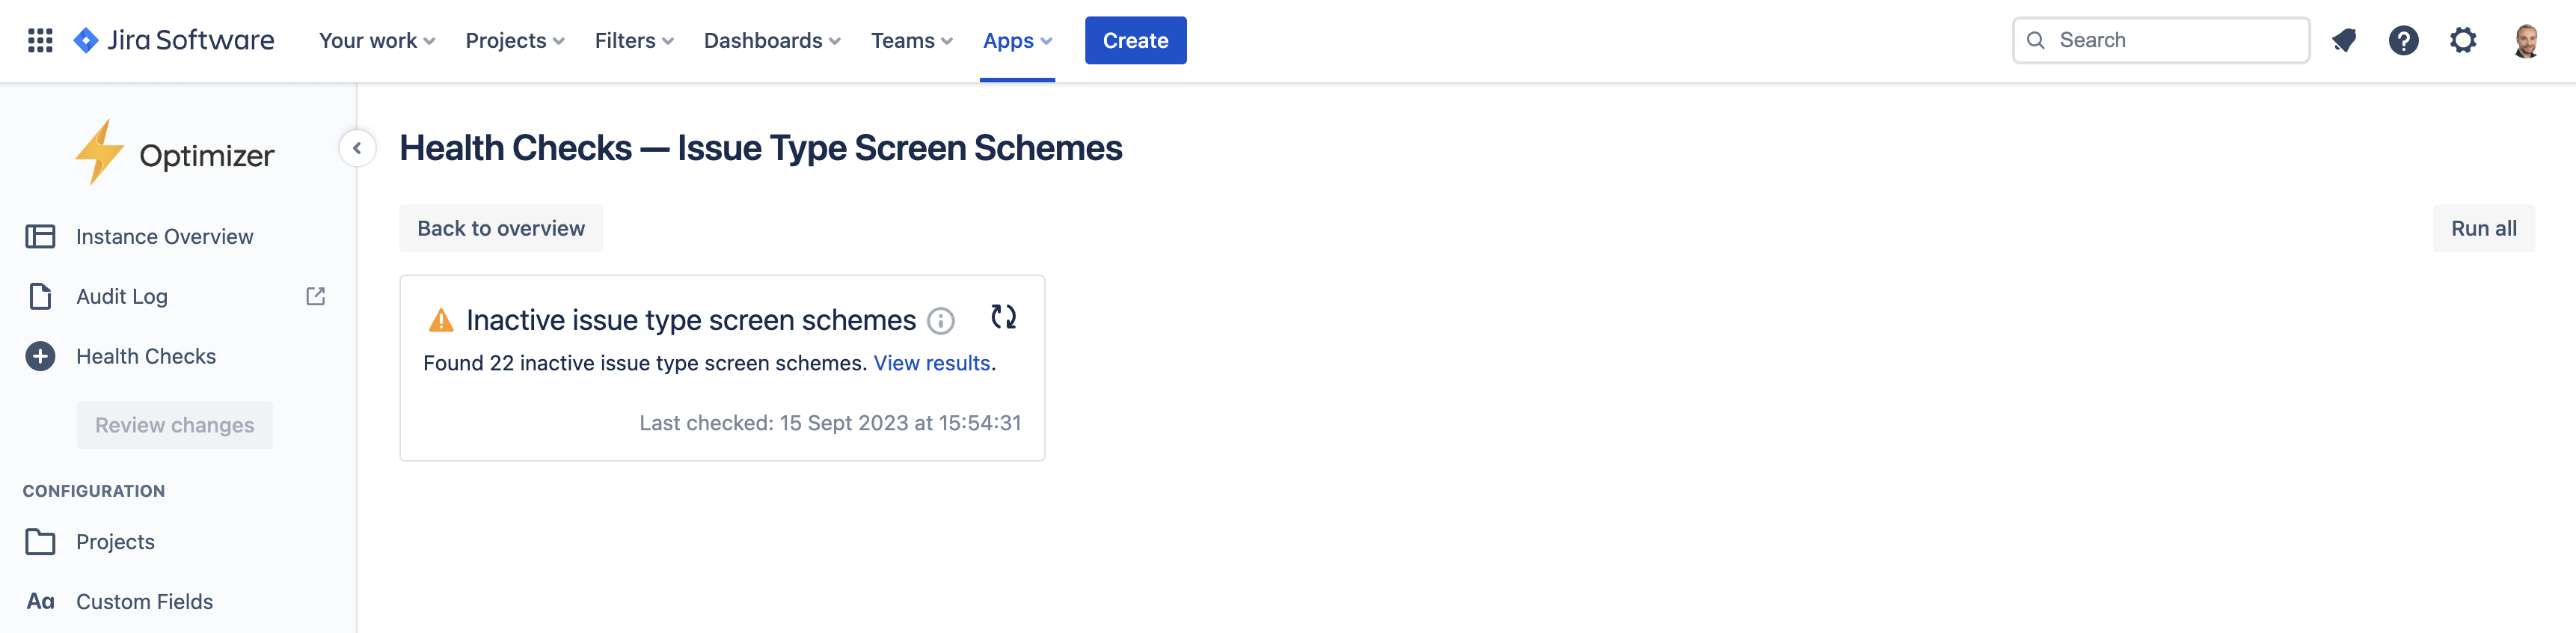Viewport: 2576px width, 633px height.
Task: Click inside the Search field
Action: [2160, 40]
